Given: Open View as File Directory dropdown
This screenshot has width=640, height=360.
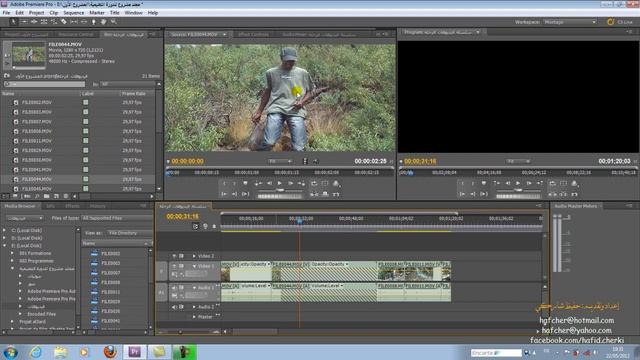Looking at the screenshot, I should click(x=129, y=233).
